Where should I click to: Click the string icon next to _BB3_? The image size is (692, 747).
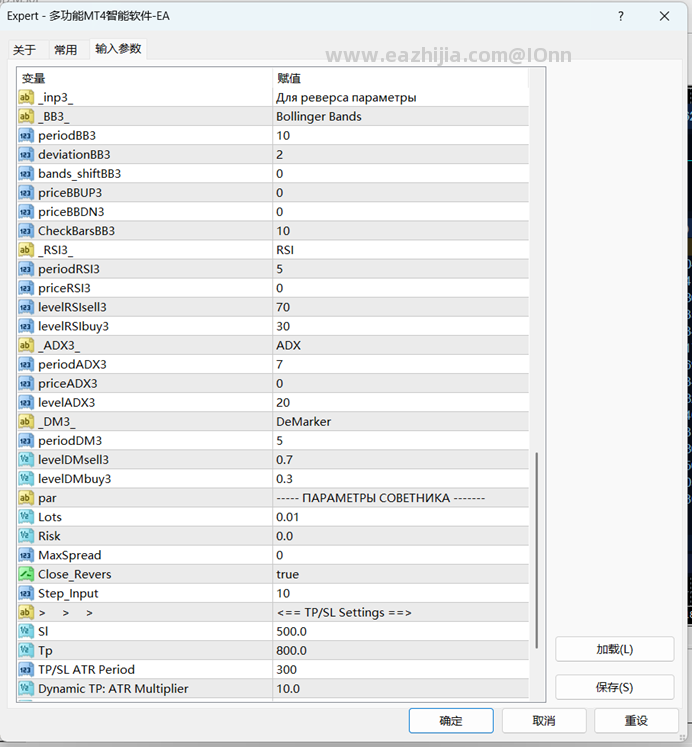(26, 116)
